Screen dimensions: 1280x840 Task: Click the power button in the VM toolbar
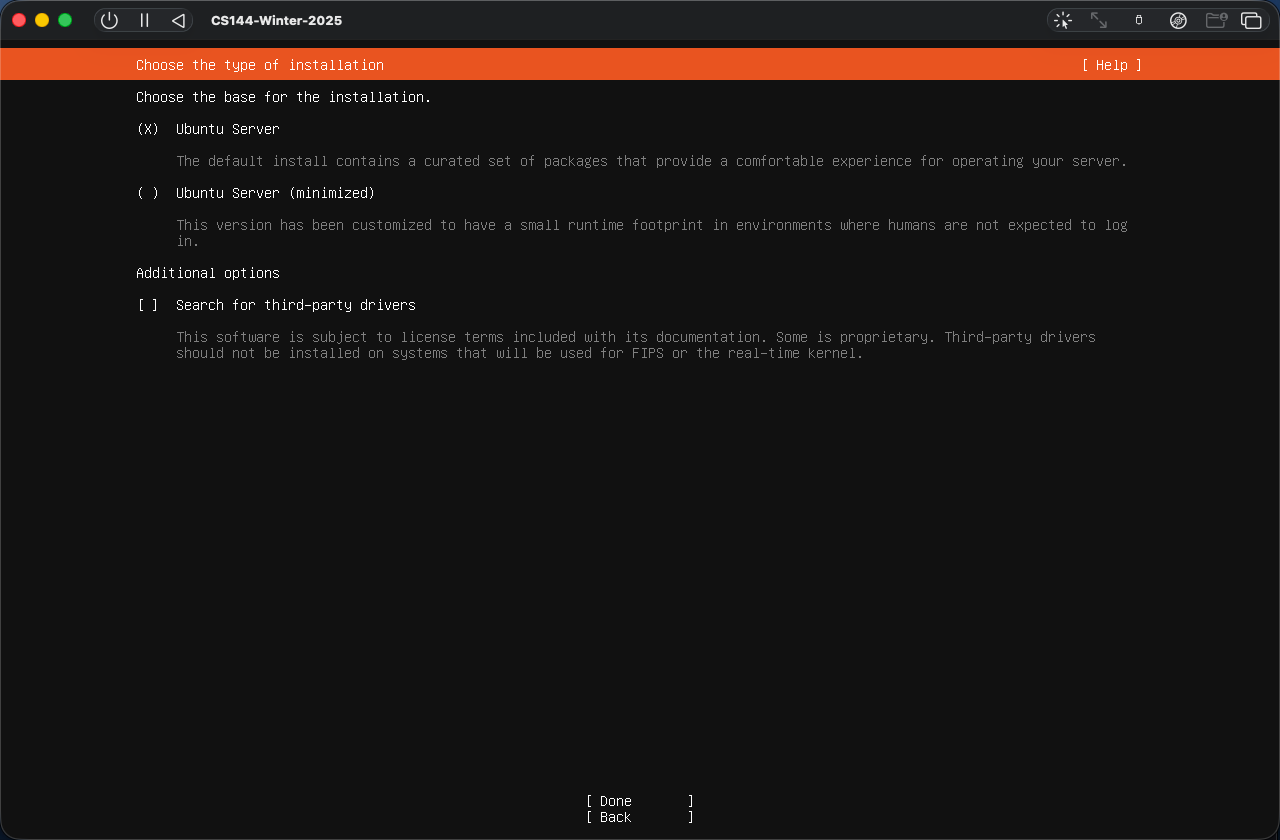pos(110,20)
